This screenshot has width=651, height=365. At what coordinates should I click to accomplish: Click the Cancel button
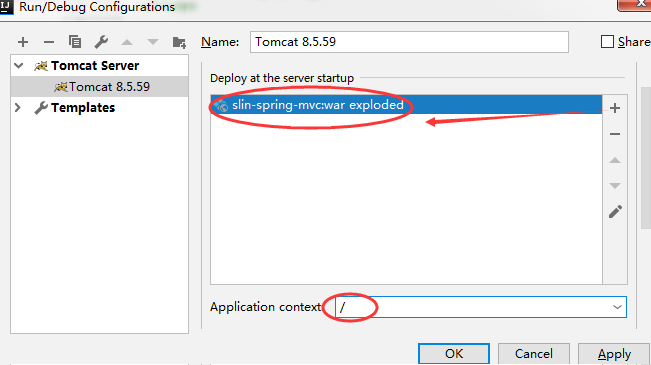[534, 353]
